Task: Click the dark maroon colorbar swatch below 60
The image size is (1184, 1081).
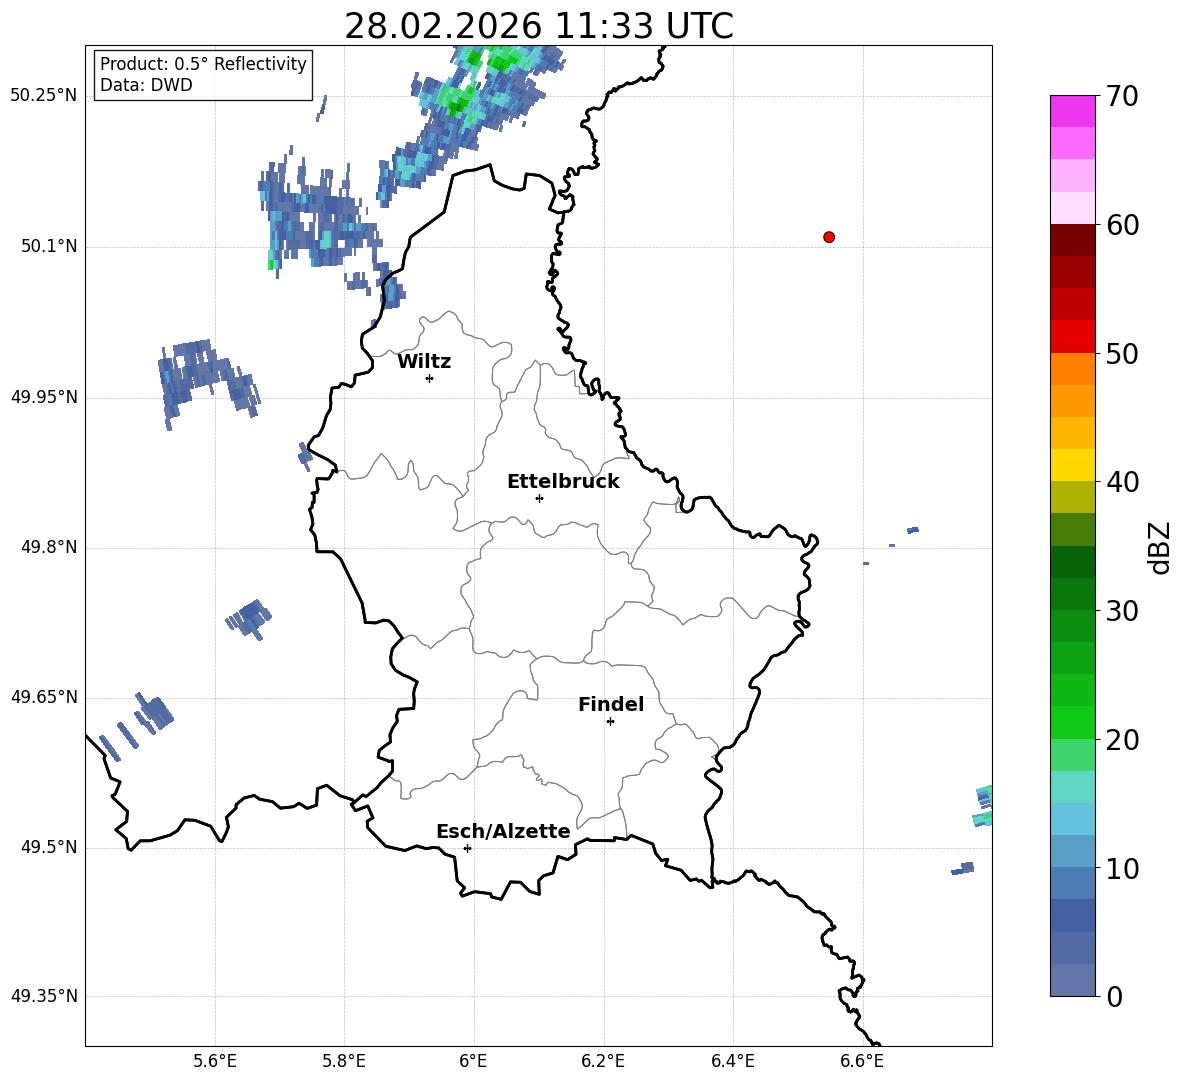Action: point(1073,240)
